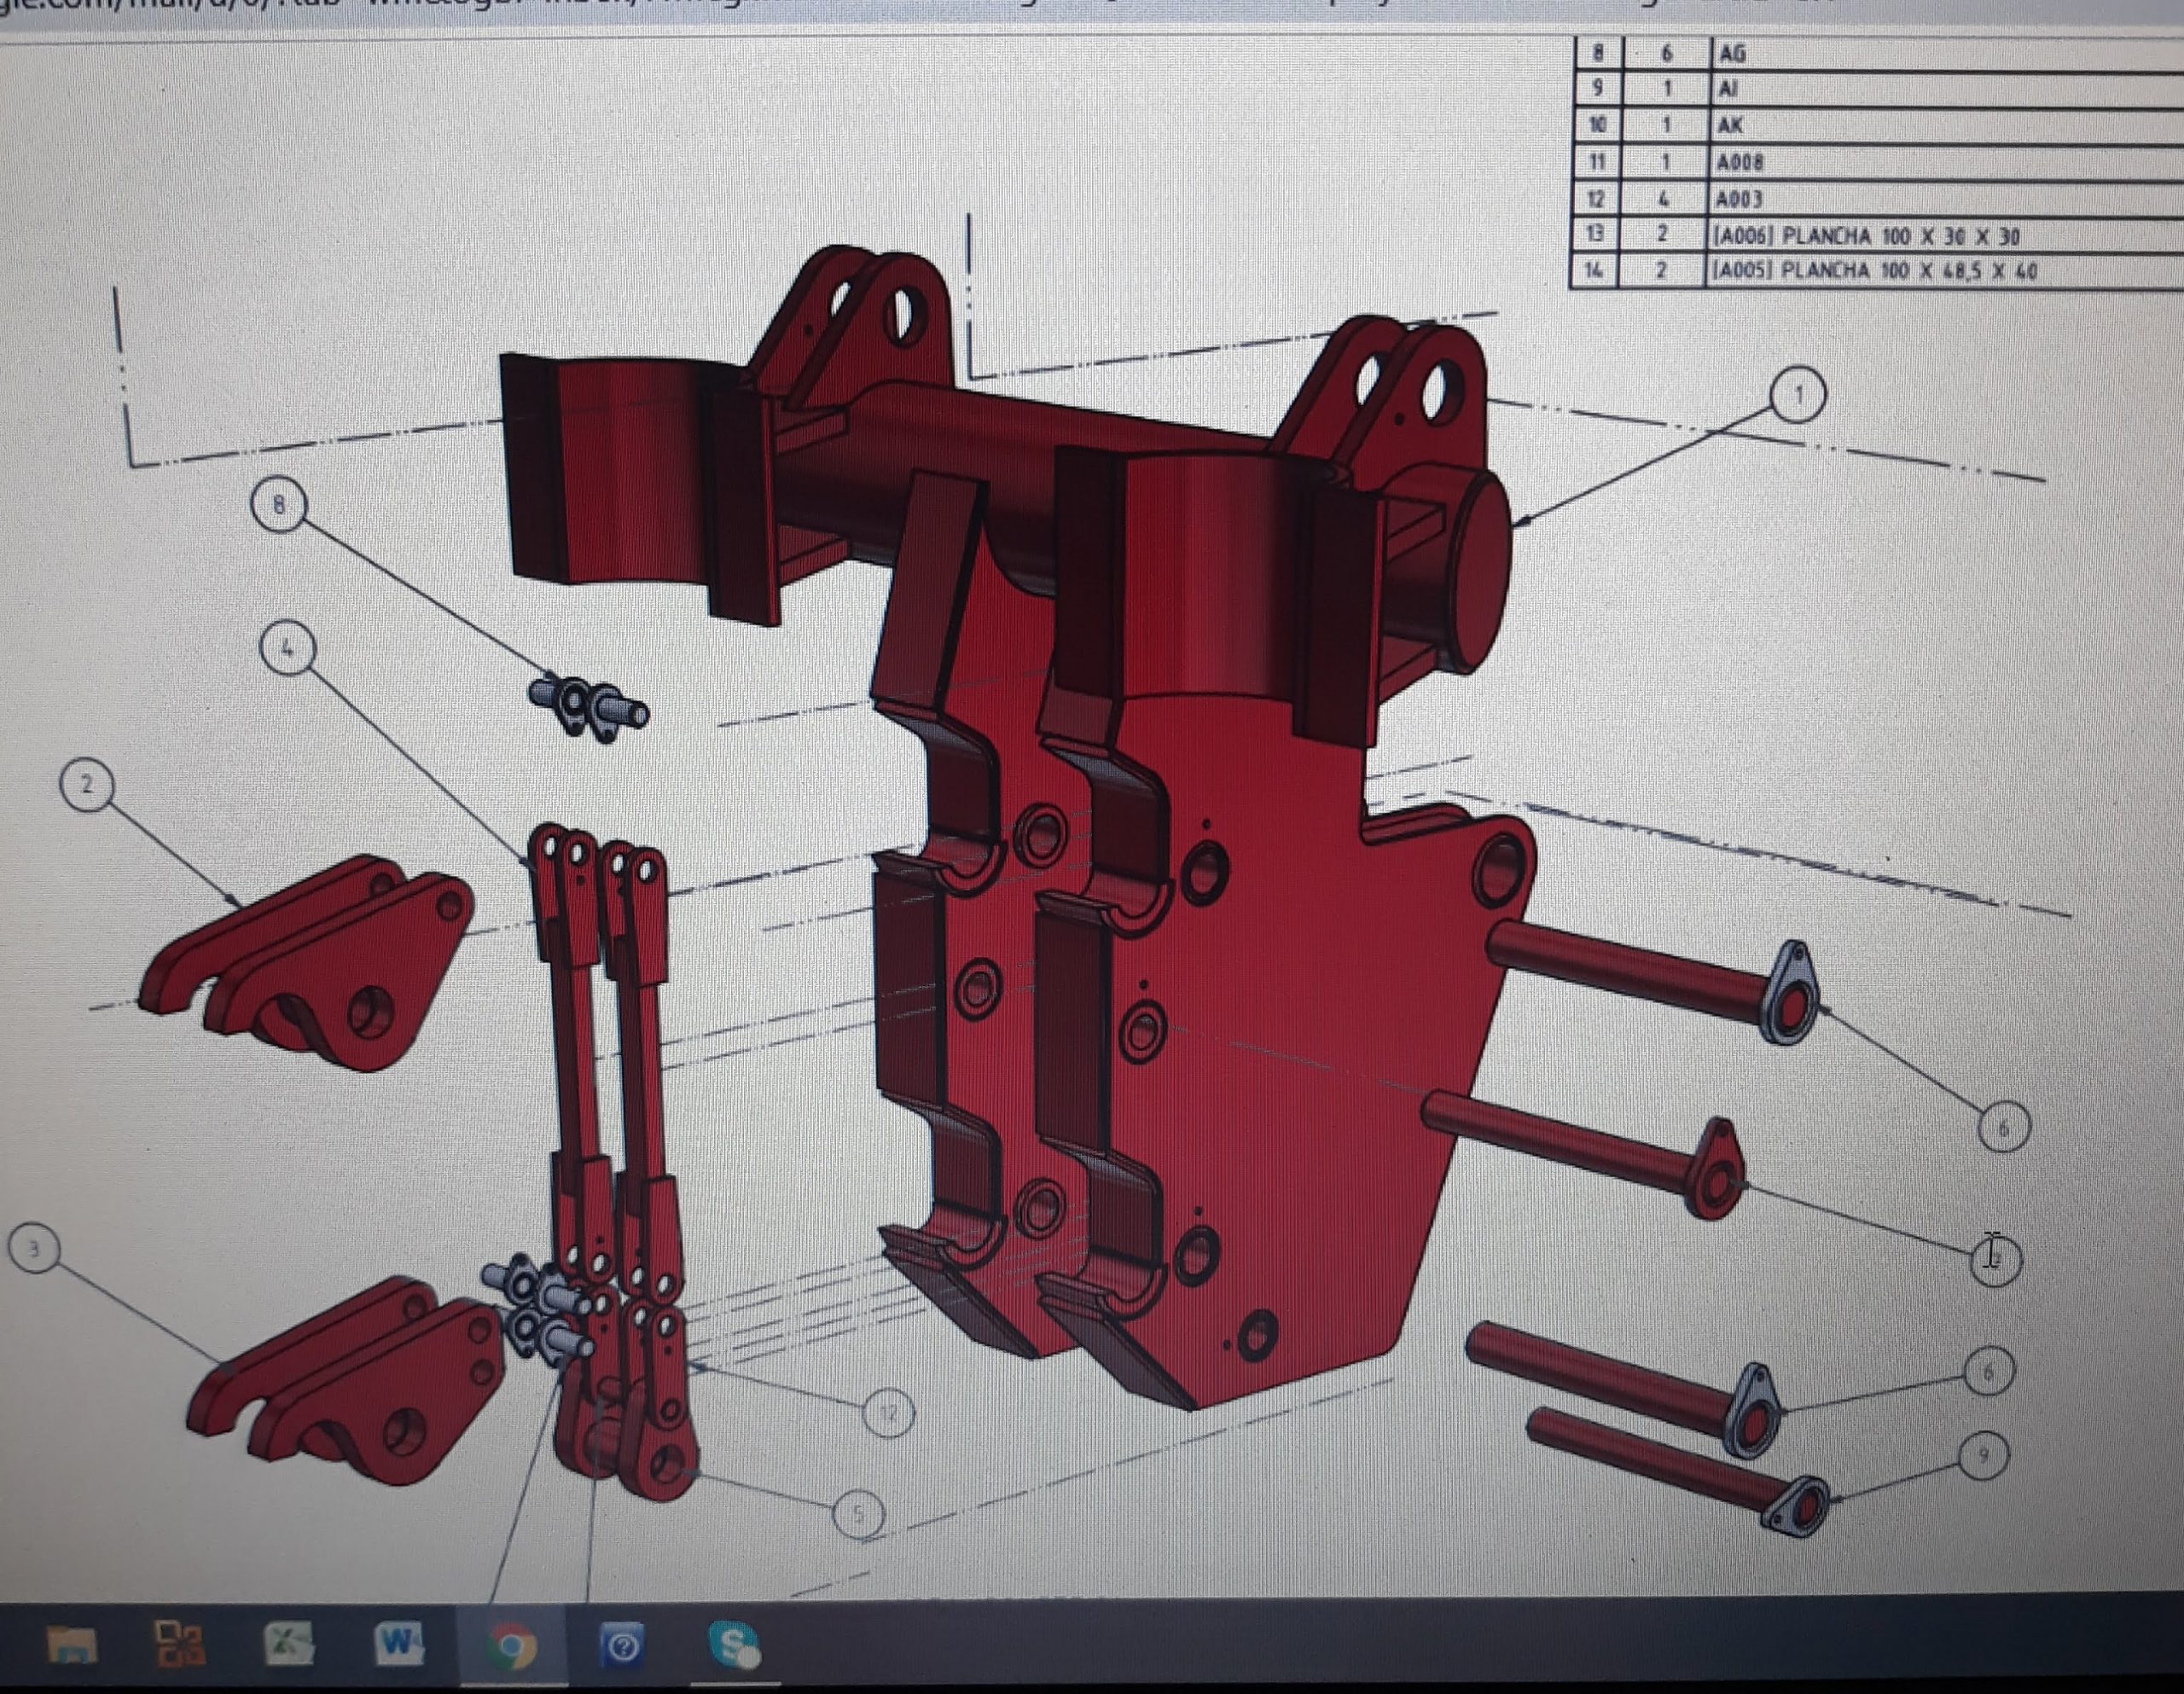Click balloon number 8 callout
Viewport: 2184px width, 1694px height.
click(x=279, y=505)
